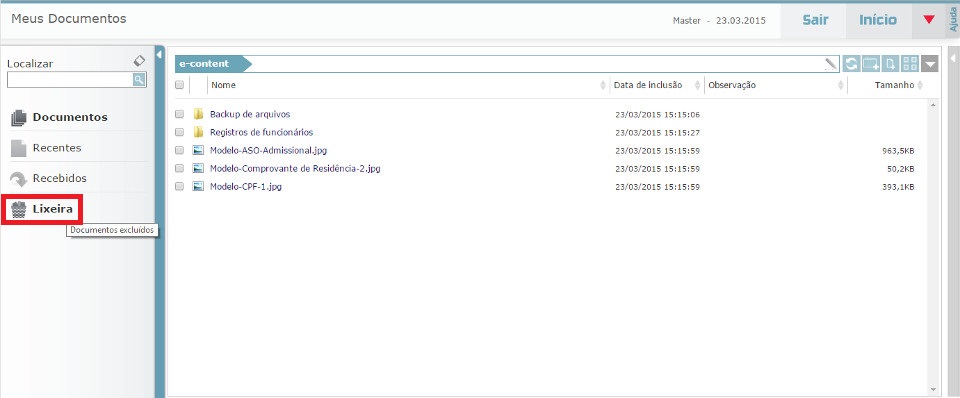The height and width of the screenshot is (398, 960).
Task: Open Recebidos in the sidebar
Action: coord(59,178)
